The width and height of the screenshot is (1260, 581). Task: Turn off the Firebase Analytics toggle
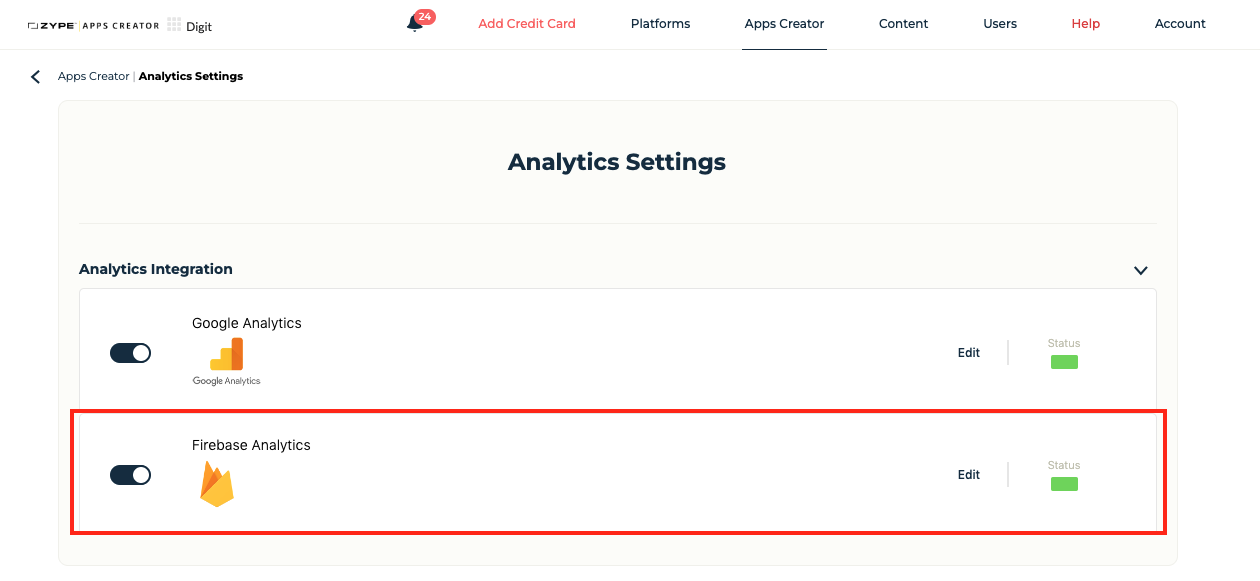click(x=130, y=475)
